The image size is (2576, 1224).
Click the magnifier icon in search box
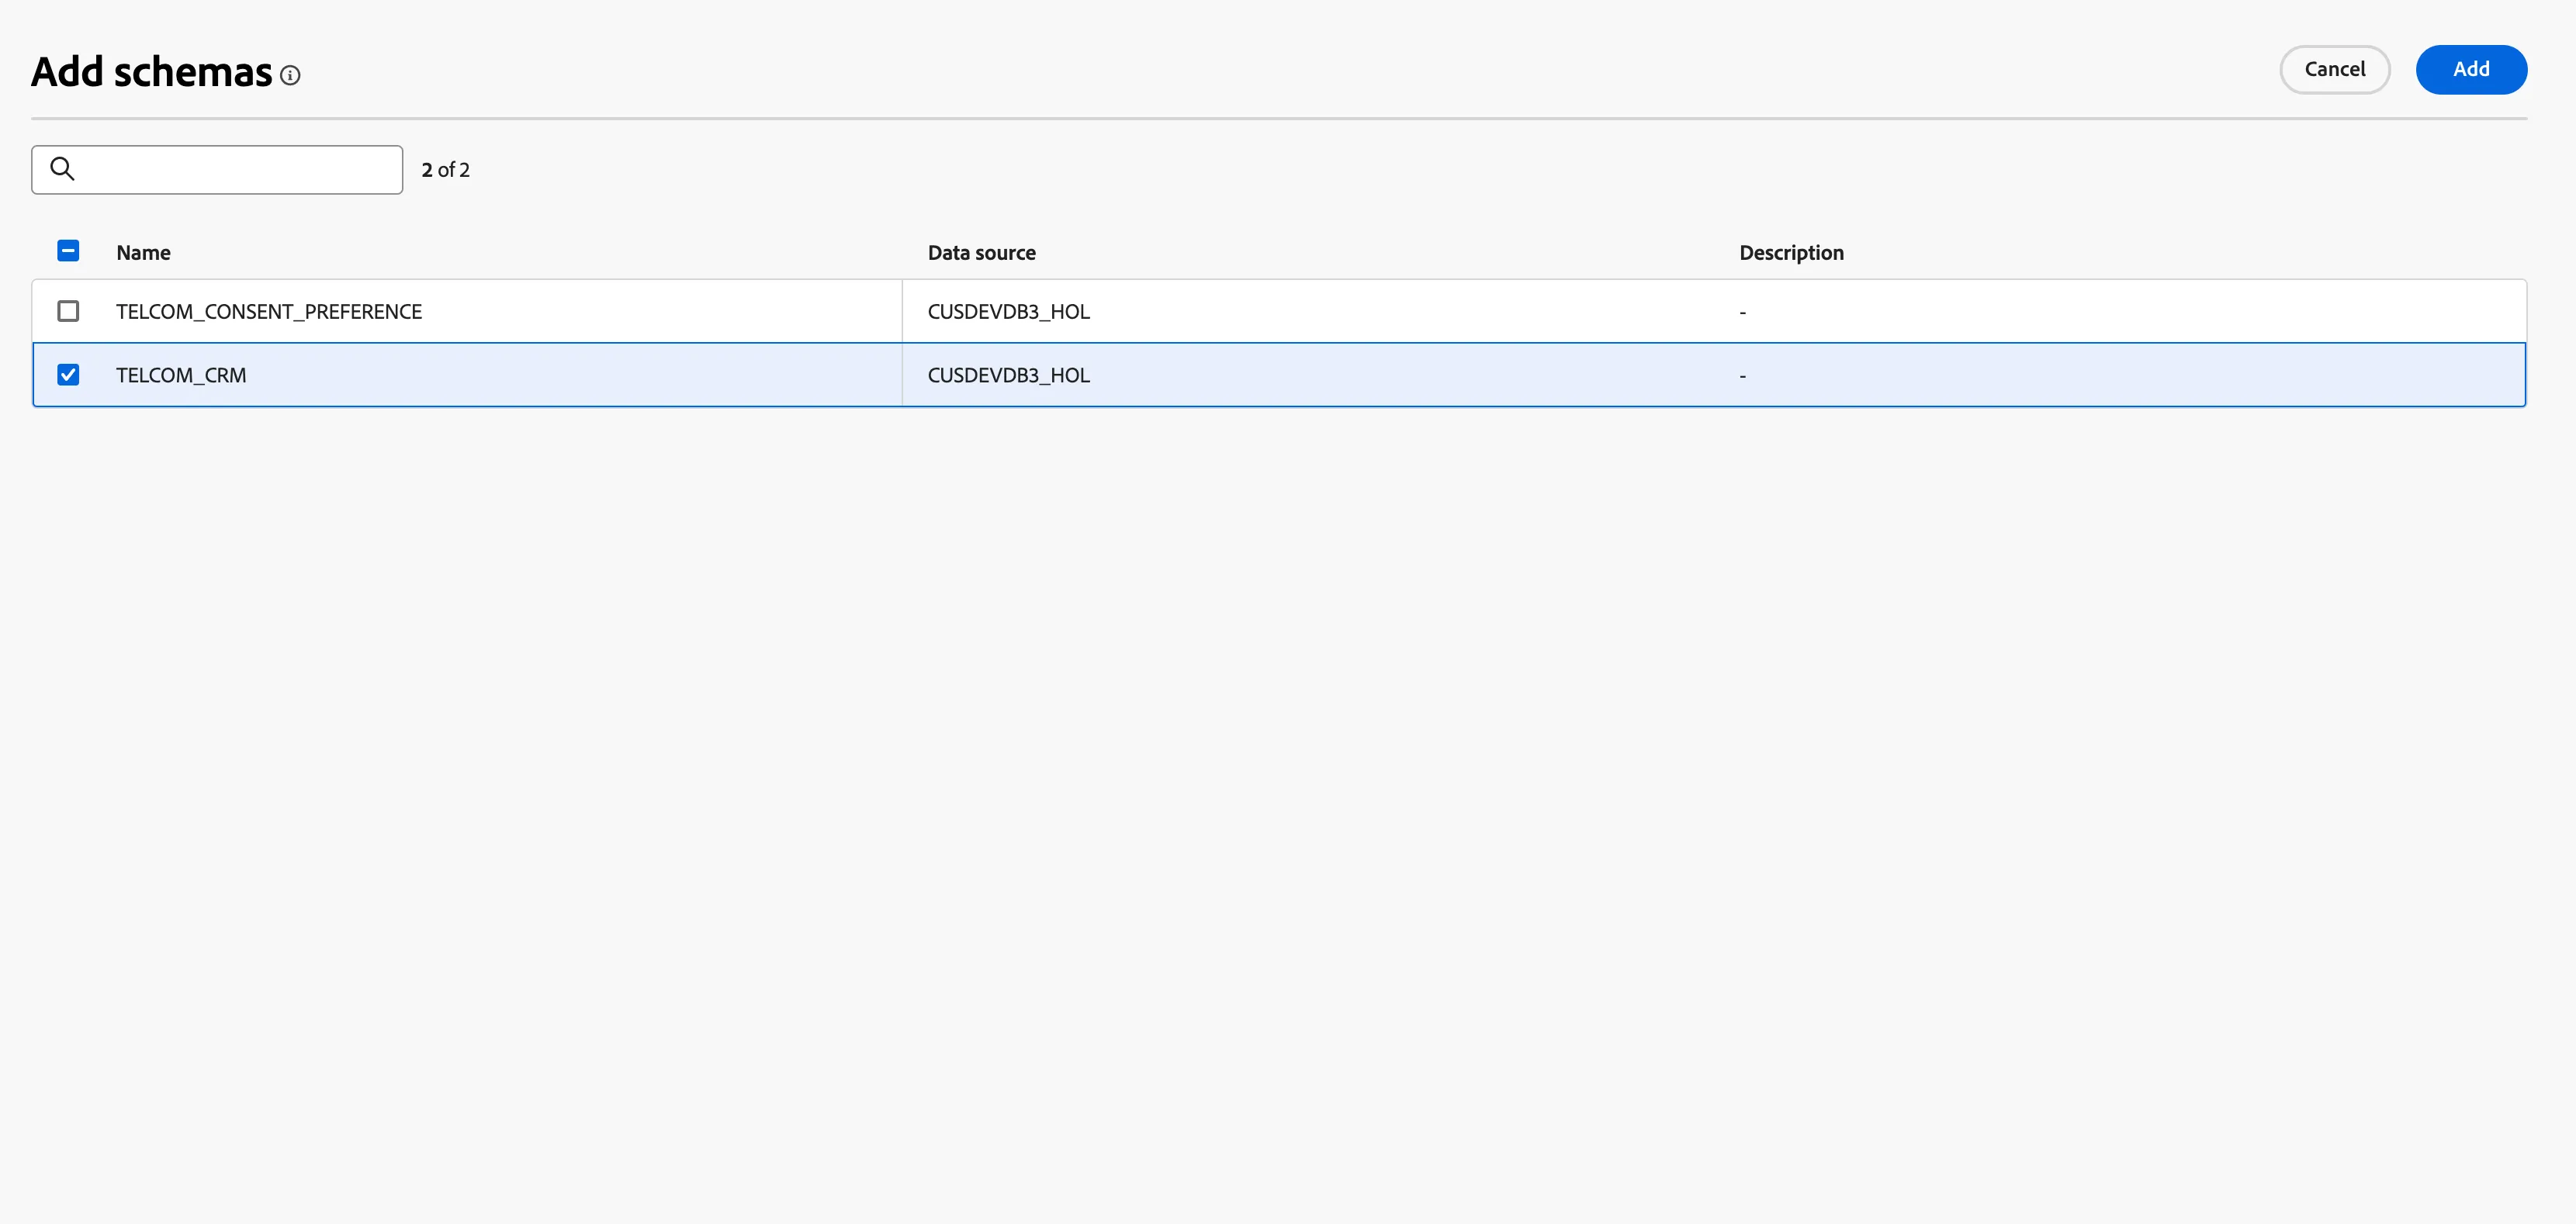(x=62, y=169)
